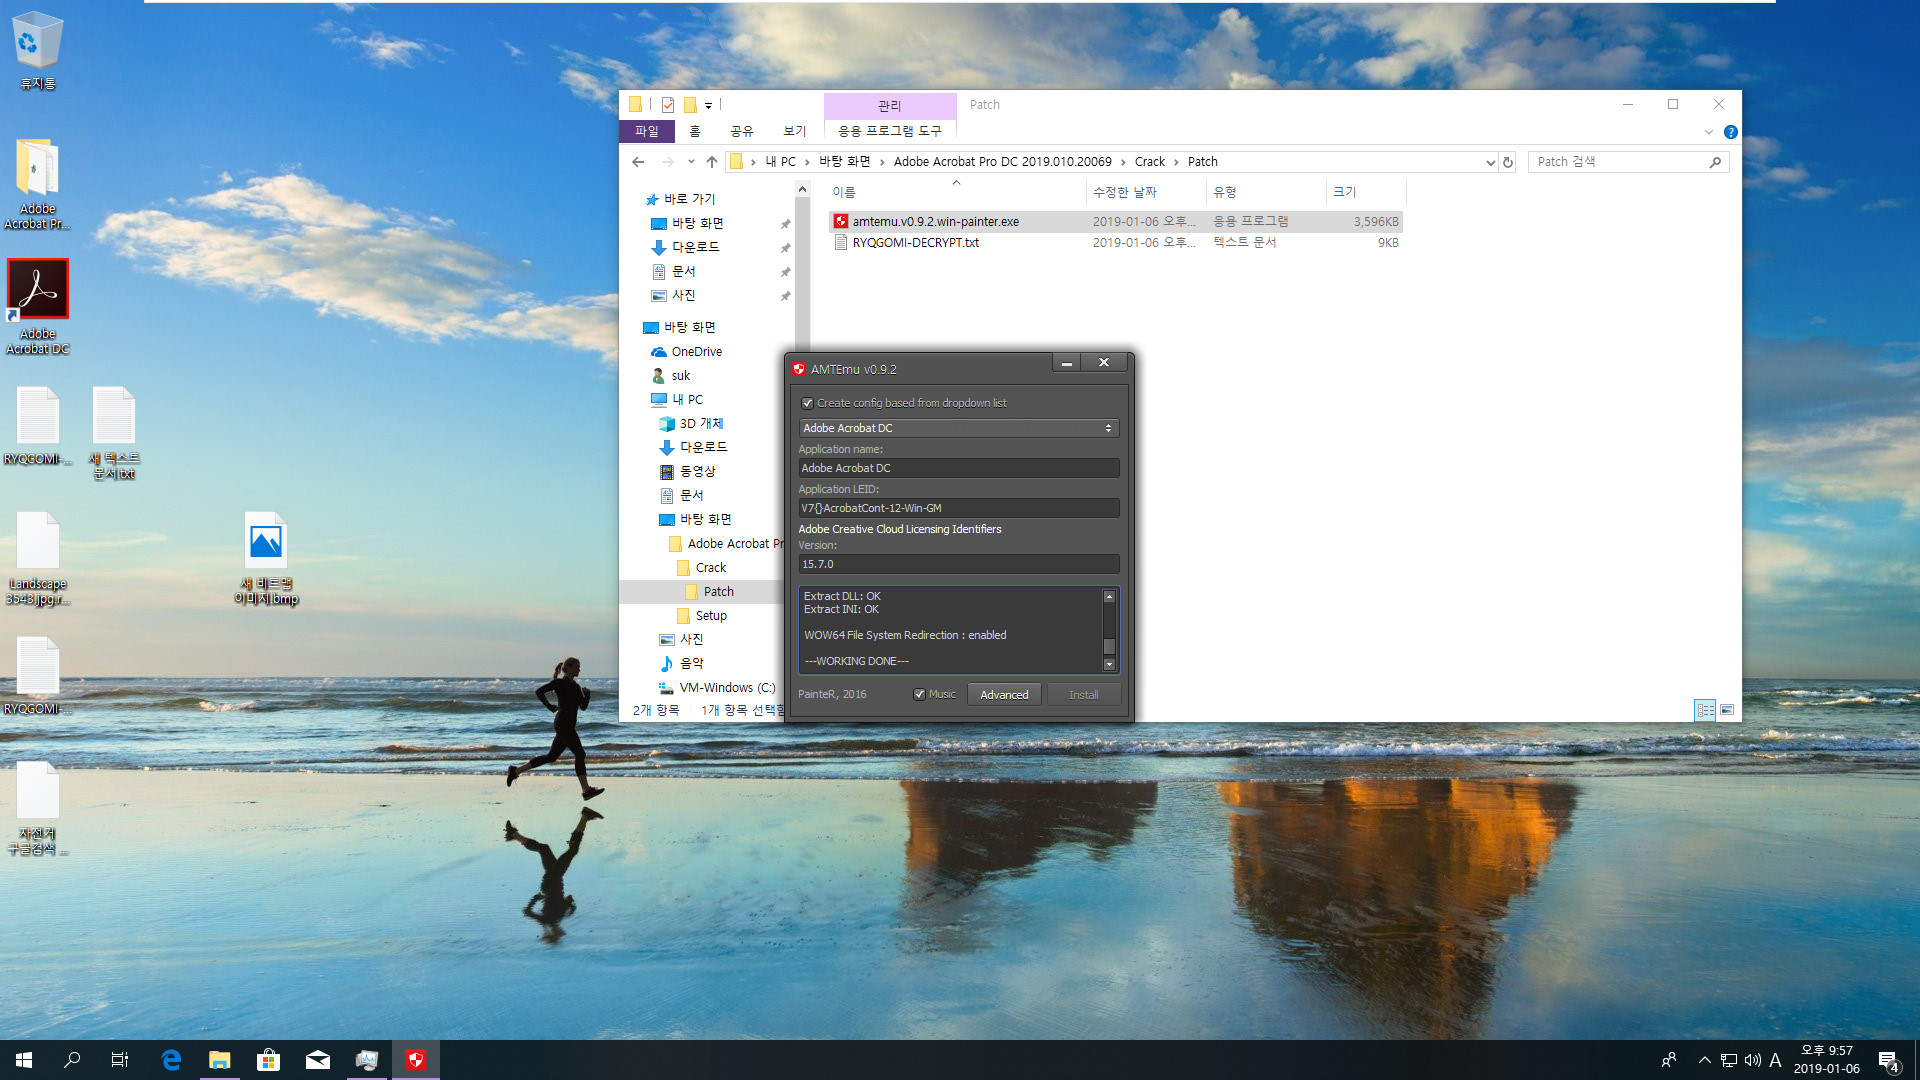Expand the address bar history dropdown
This screenshot has width=1920, height=1080.
click(1490, 162)
